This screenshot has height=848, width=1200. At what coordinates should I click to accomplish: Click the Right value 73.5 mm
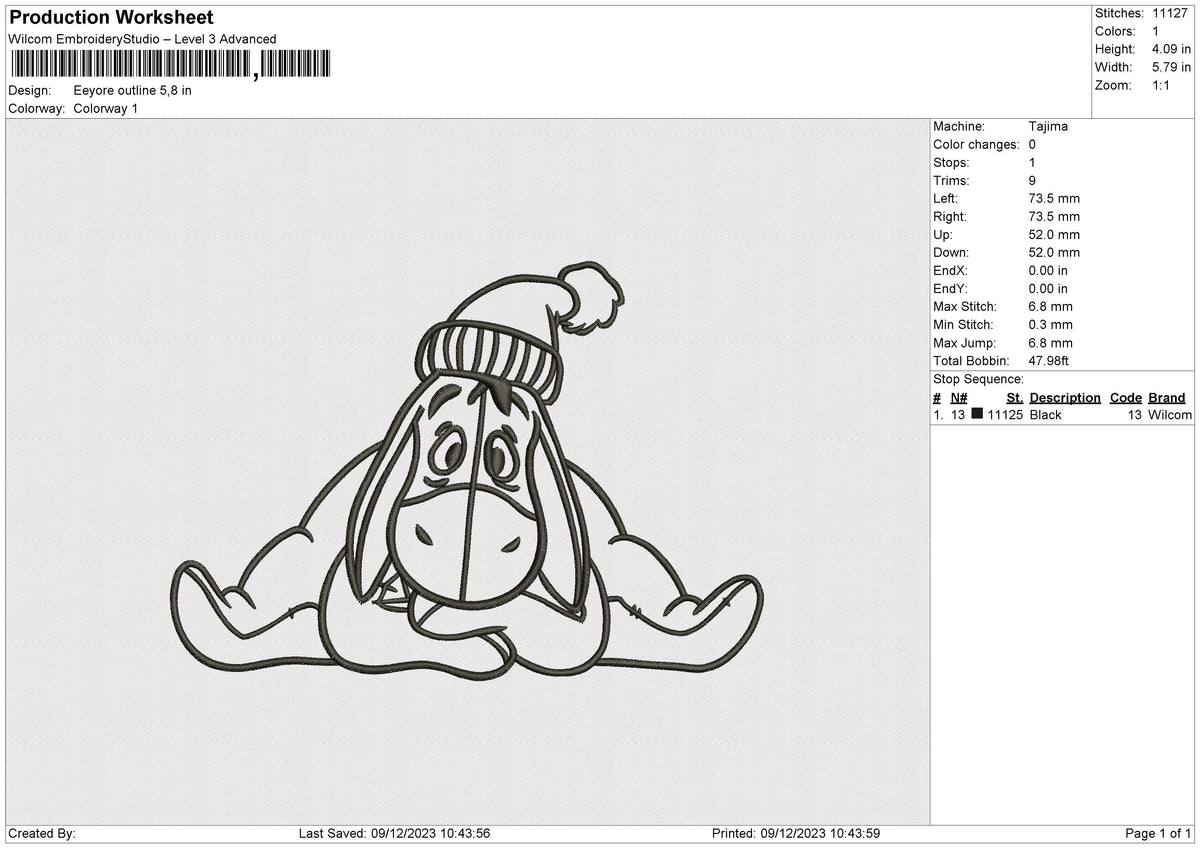(x=1054, y=216)
